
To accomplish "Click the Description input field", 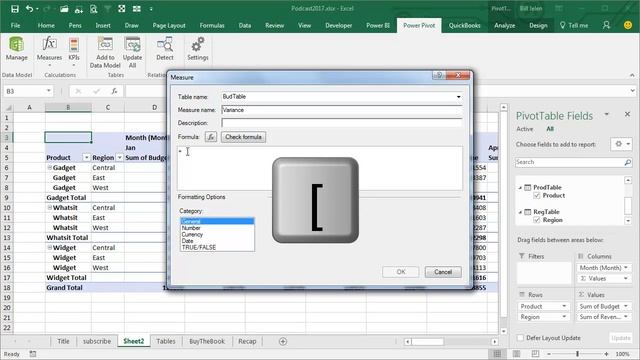I will [x=342, y=122].
